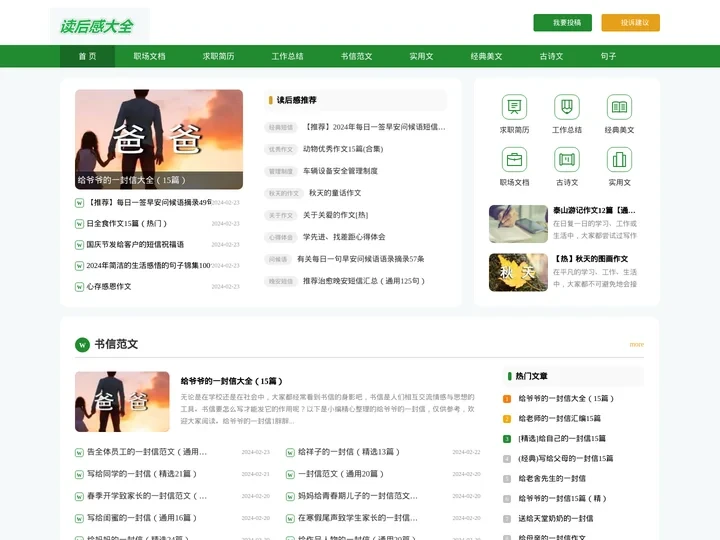
Task: Open 告全体员工的一封信范文 article
Action: [x=147, y=452]
